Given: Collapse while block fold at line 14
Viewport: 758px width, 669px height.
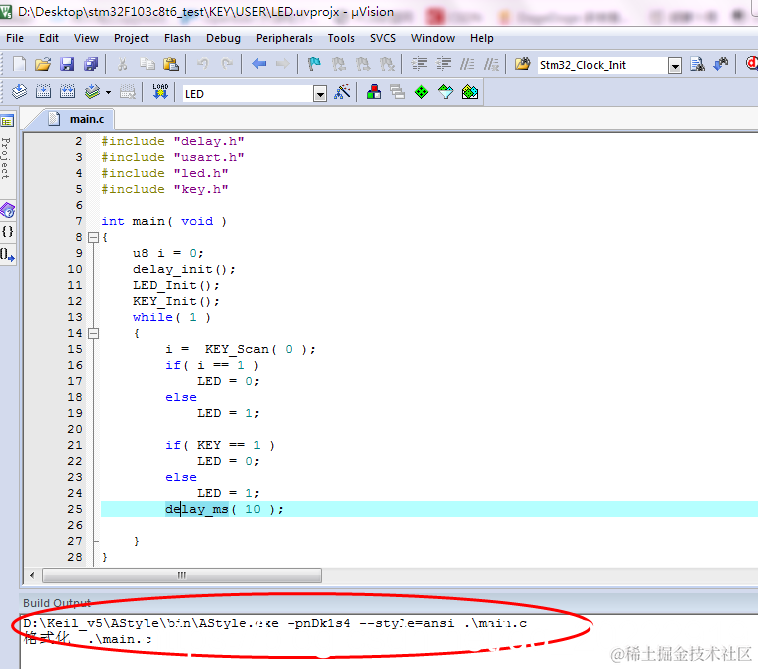Looking at the screenshot, I should pos(93,333).
